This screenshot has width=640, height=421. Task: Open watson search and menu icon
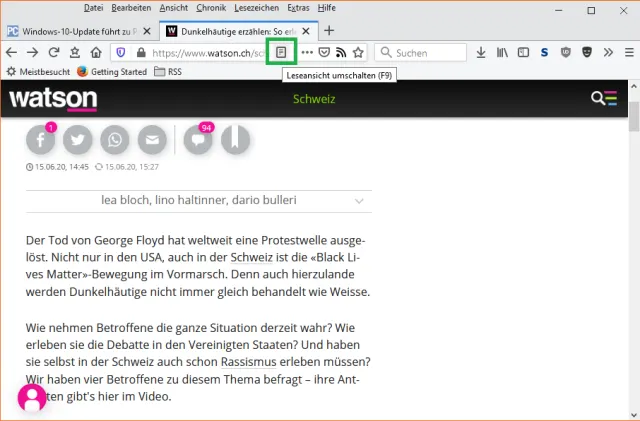coord(604,98)
